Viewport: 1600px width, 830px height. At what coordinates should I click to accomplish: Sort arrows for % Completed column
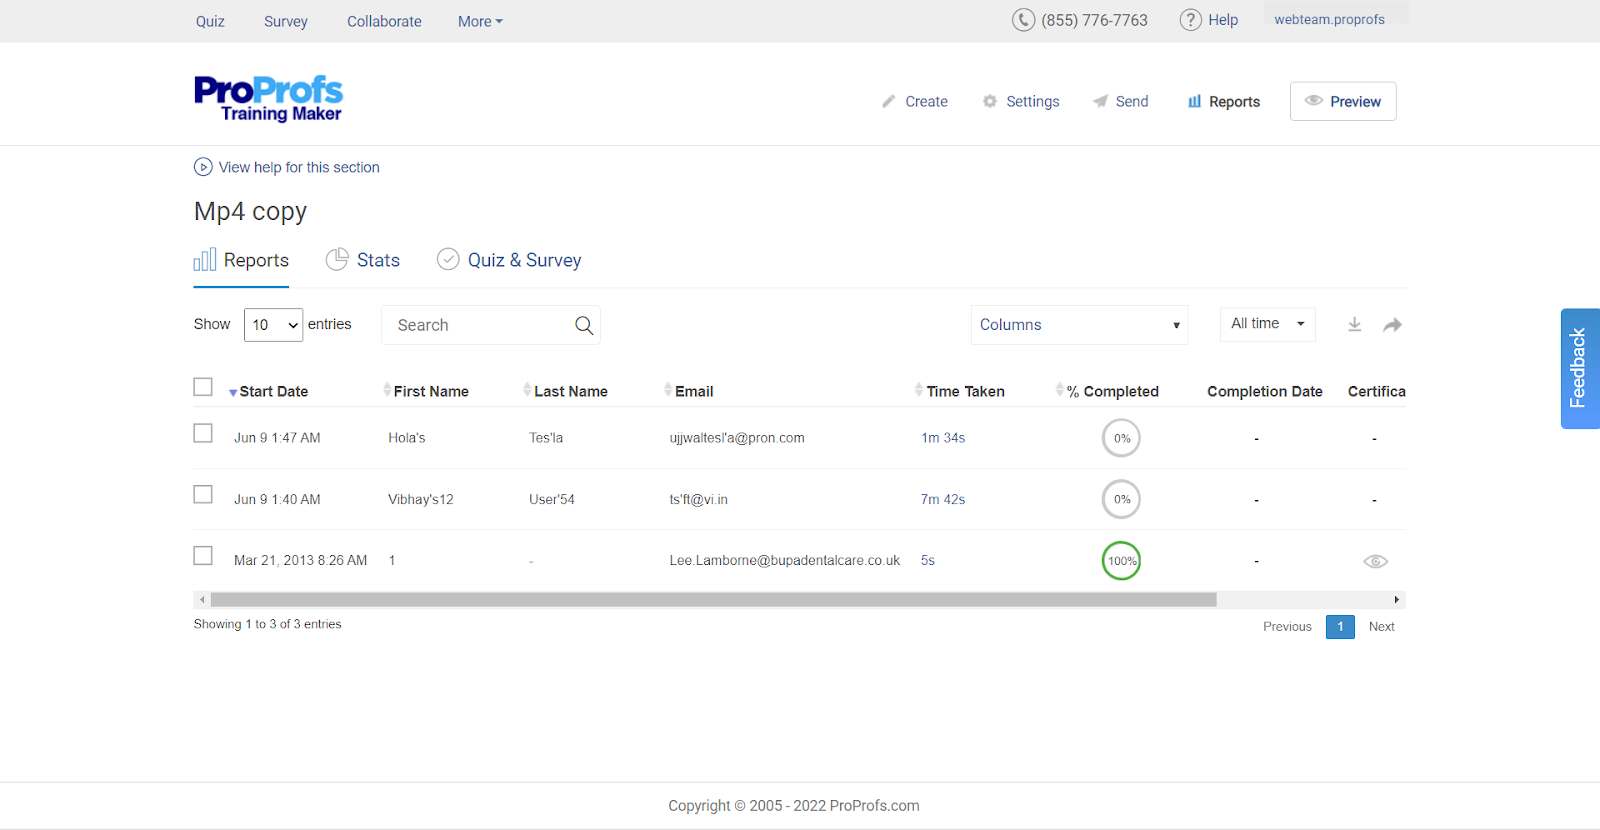[1060, 390]
